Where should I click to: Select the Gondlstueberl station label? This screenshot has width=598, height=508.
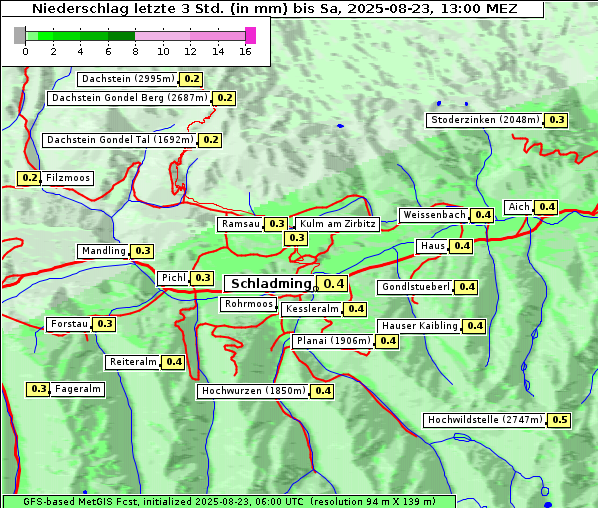tap(416, 287)
